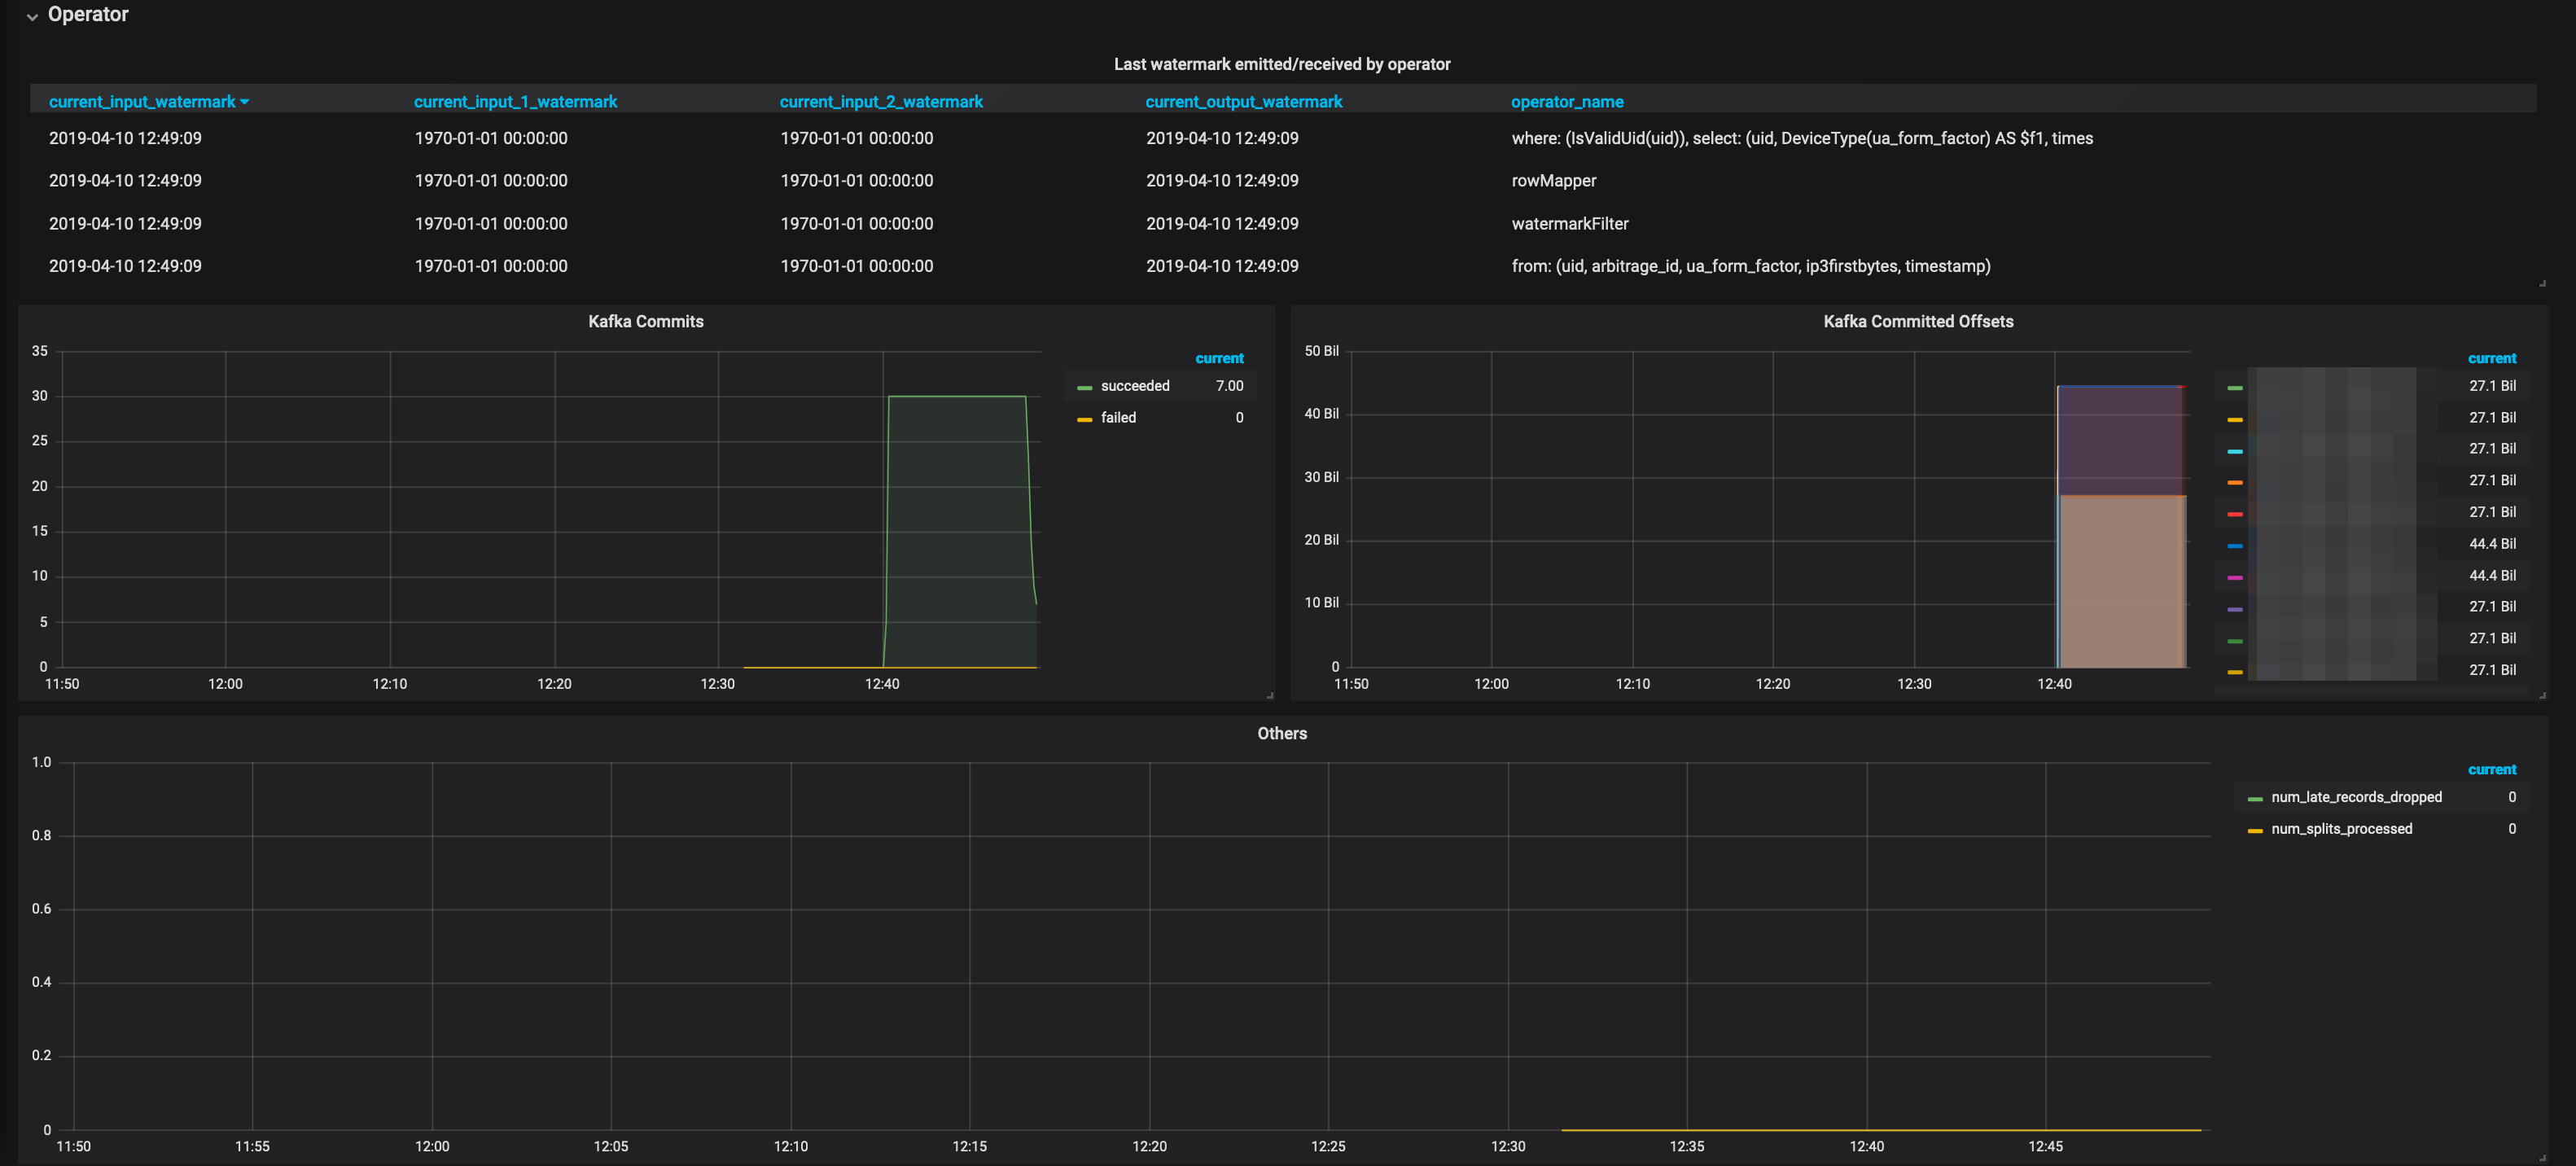Click the green succeeded color swatch
Screen dimensions: 2576x1166
click(1084, 388)
